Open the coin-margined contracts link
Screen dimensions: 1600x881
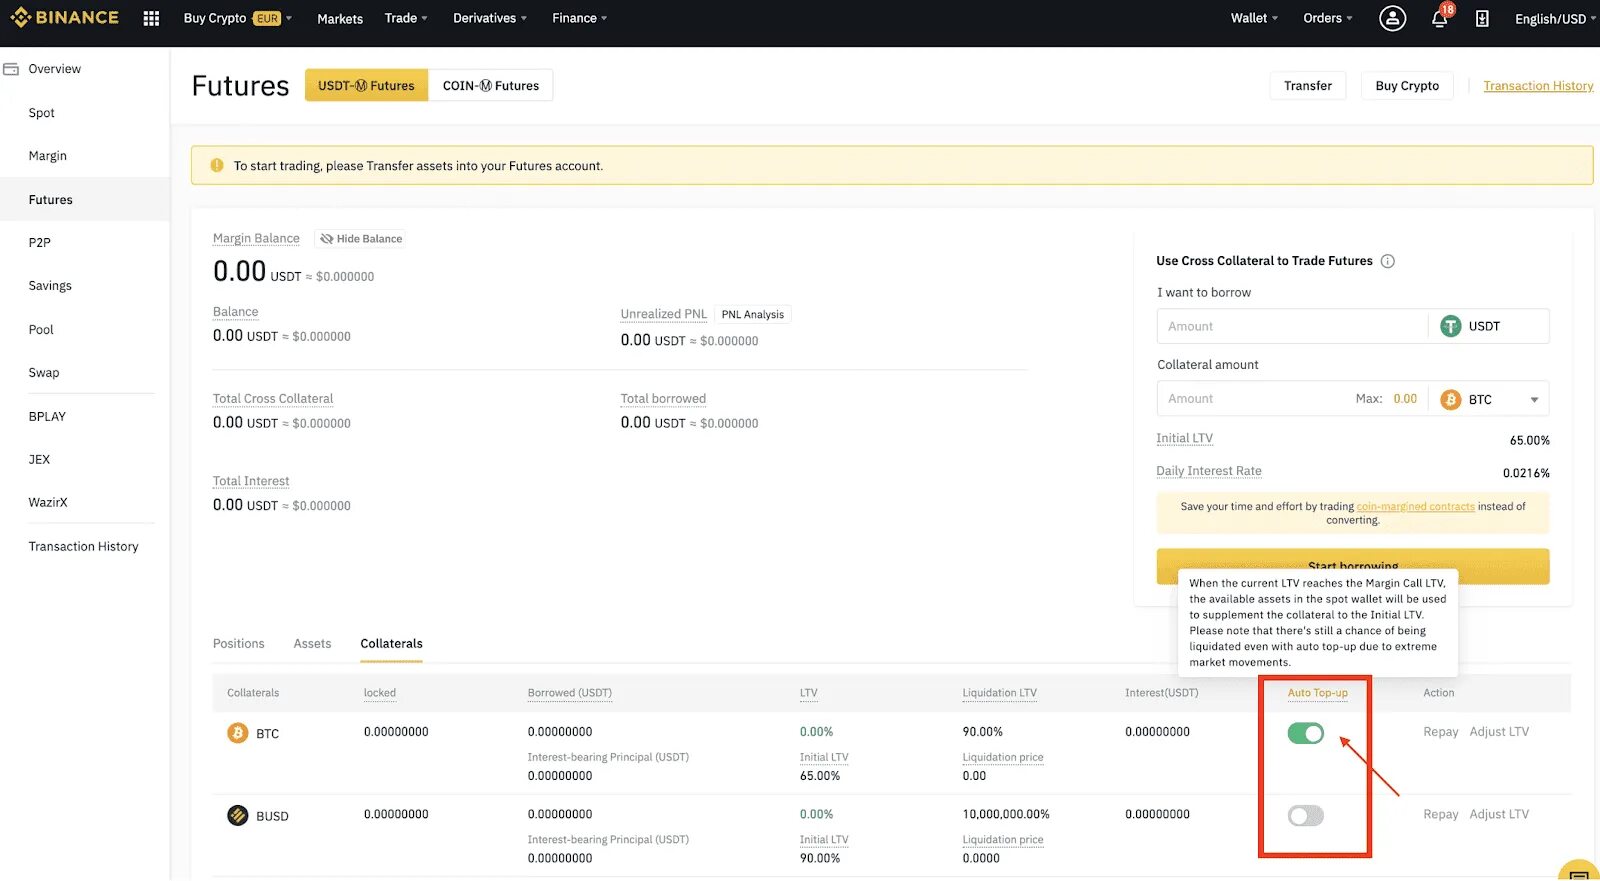tap(1415, 507)
